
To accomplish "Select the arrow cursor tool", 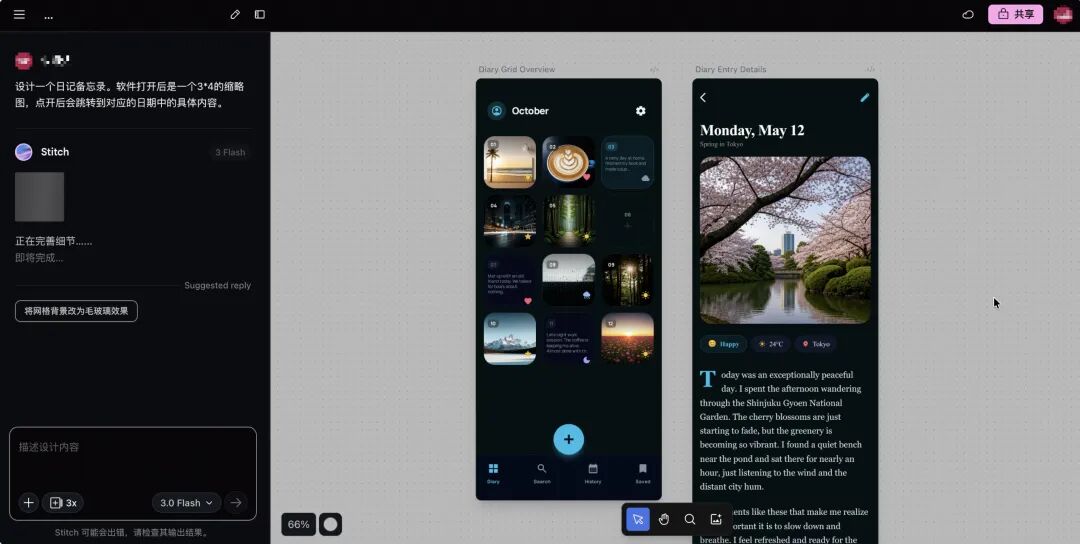I will click(x=637, y=519).
